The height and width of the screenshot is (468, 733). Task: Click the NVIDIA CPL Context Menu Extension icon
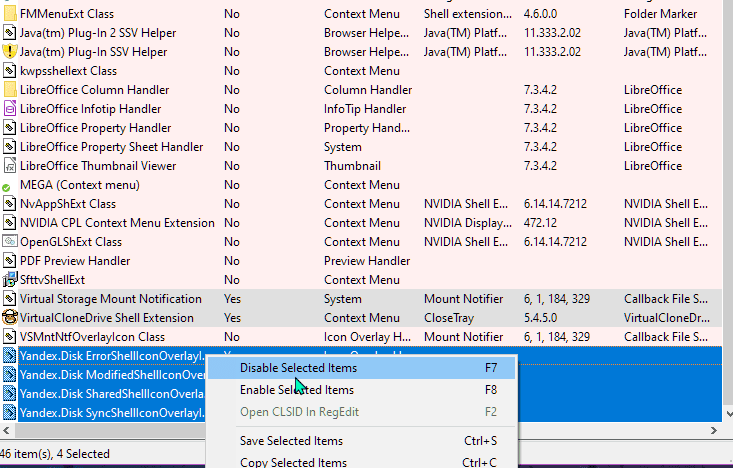pyautogui.click(x=9, y=223)
